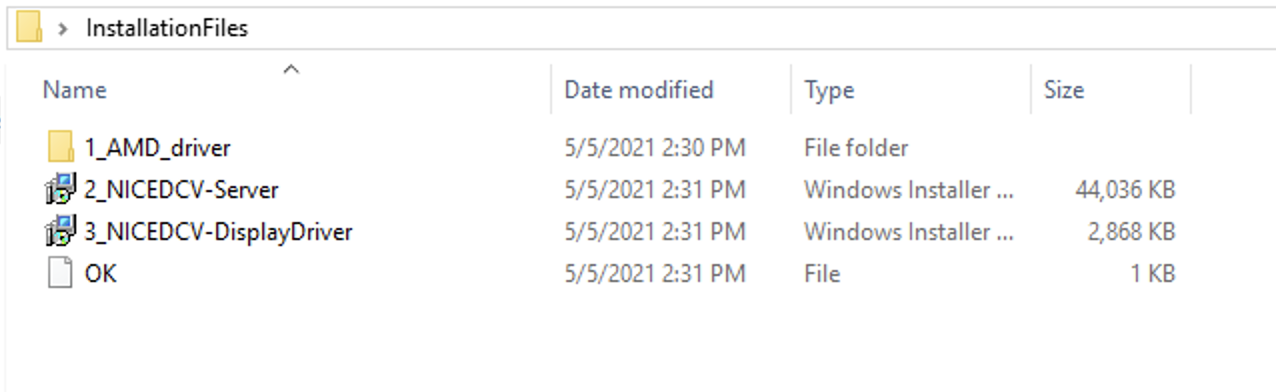Click the folder icon in address bar
This screenshot has width=1276, height=392.
click(x=29, y=27)
